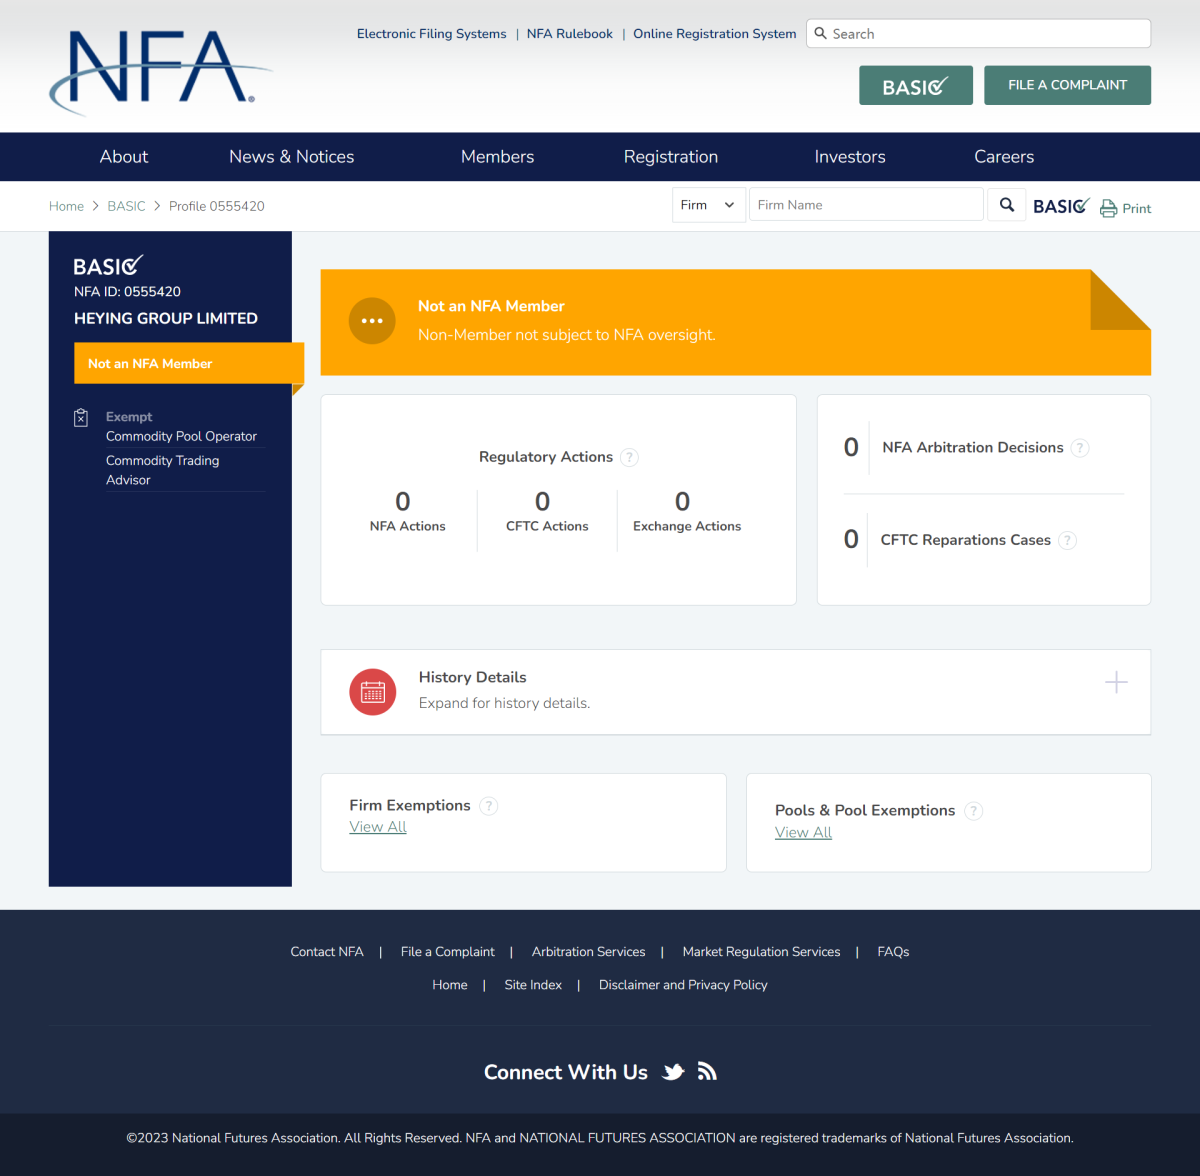Click inside the Firm Name search field
Image resolution: width=1200 pixels, height=1176 pixels.
(x=866, y=204)
